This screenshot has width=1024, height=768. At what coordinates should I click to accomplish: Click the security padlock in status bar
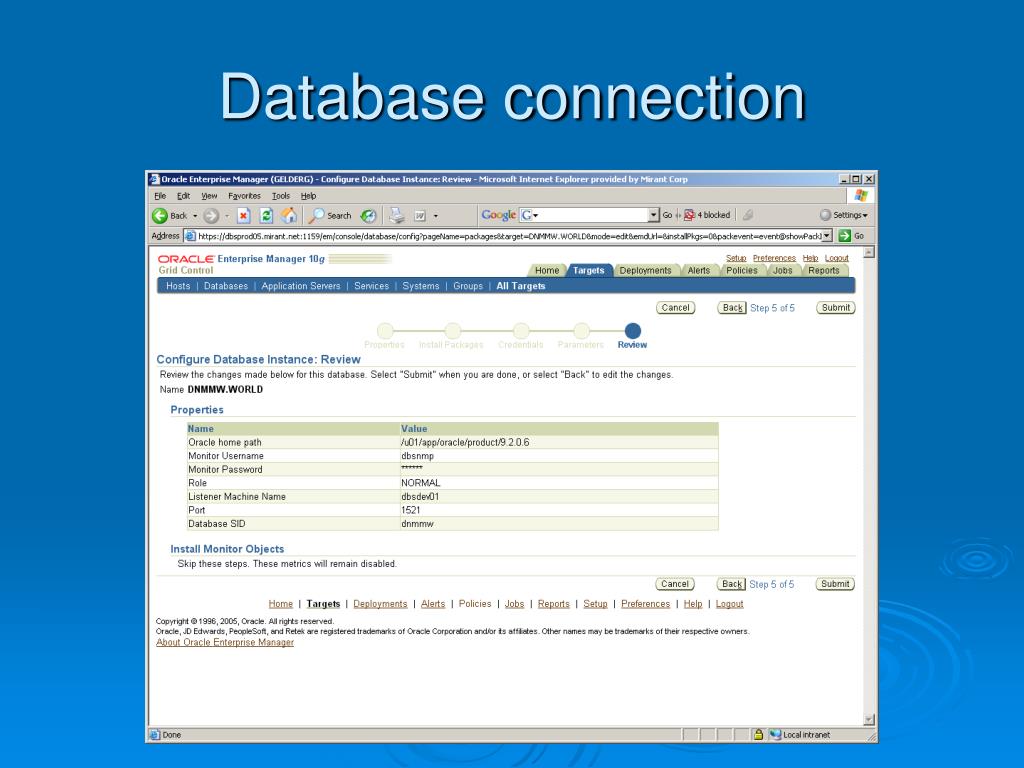pos(758,735)
